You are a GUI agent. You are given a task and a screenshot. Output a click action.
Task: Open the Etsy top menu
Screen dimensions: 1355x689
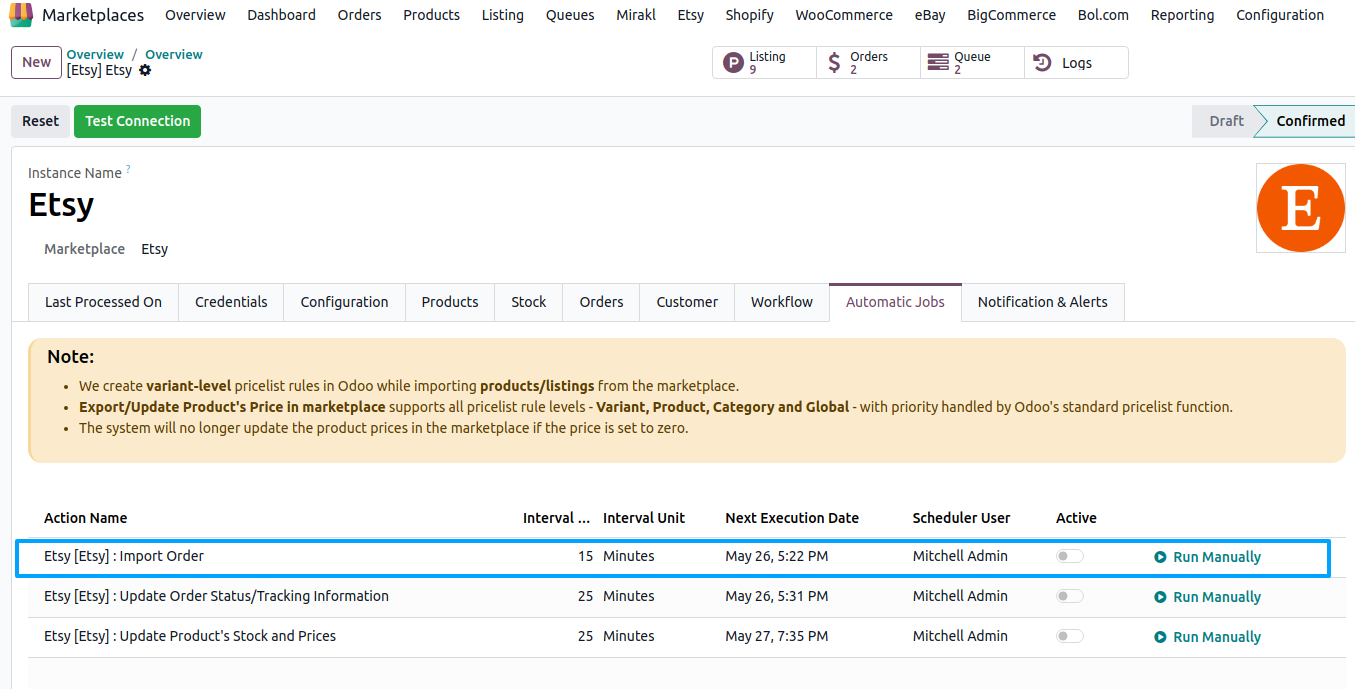click(691, 15)
